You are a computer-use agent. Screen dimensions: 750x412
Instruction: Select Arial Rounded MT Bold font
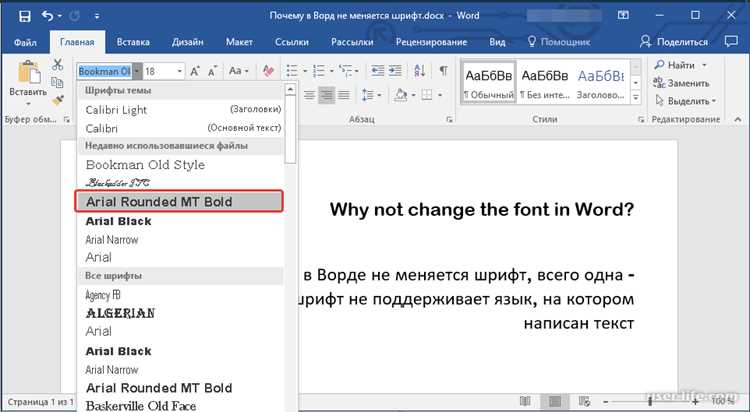coord(179,201)
